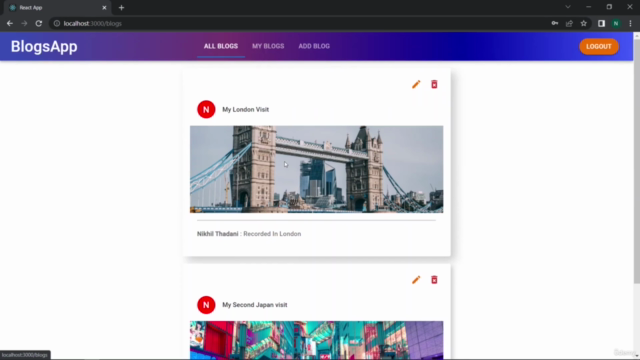Share this page using the share icon
Viewport: 640px width, 360px height.
click(x=569, y=24)
